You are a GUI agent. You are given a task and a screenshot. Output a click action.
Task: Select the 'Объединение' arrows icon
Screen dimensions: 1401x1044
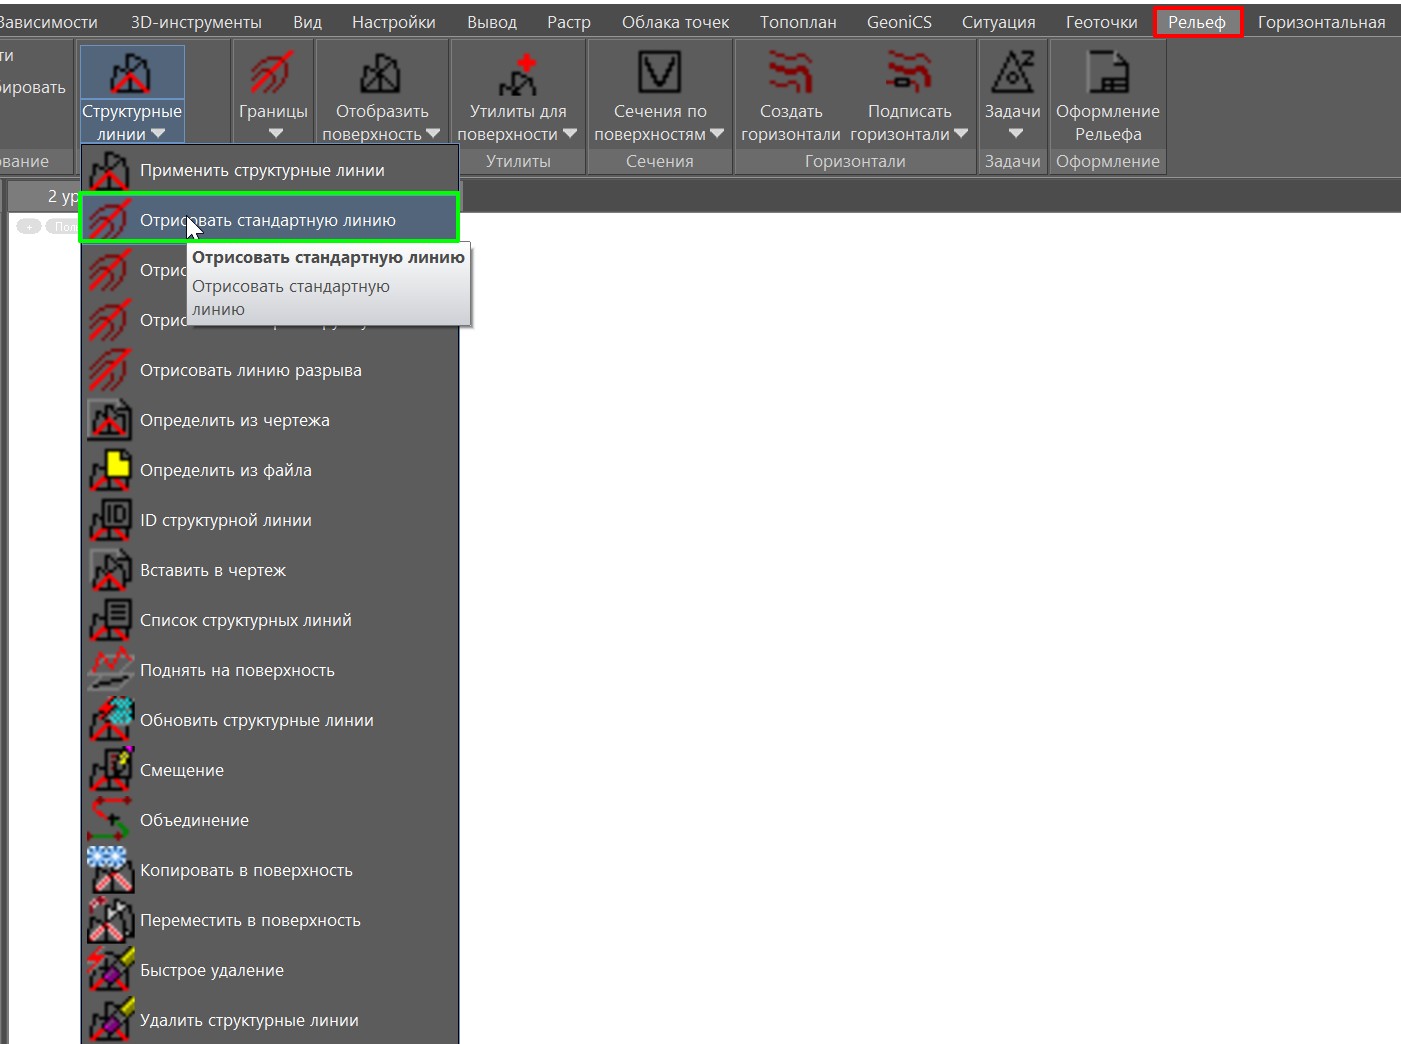110,820
